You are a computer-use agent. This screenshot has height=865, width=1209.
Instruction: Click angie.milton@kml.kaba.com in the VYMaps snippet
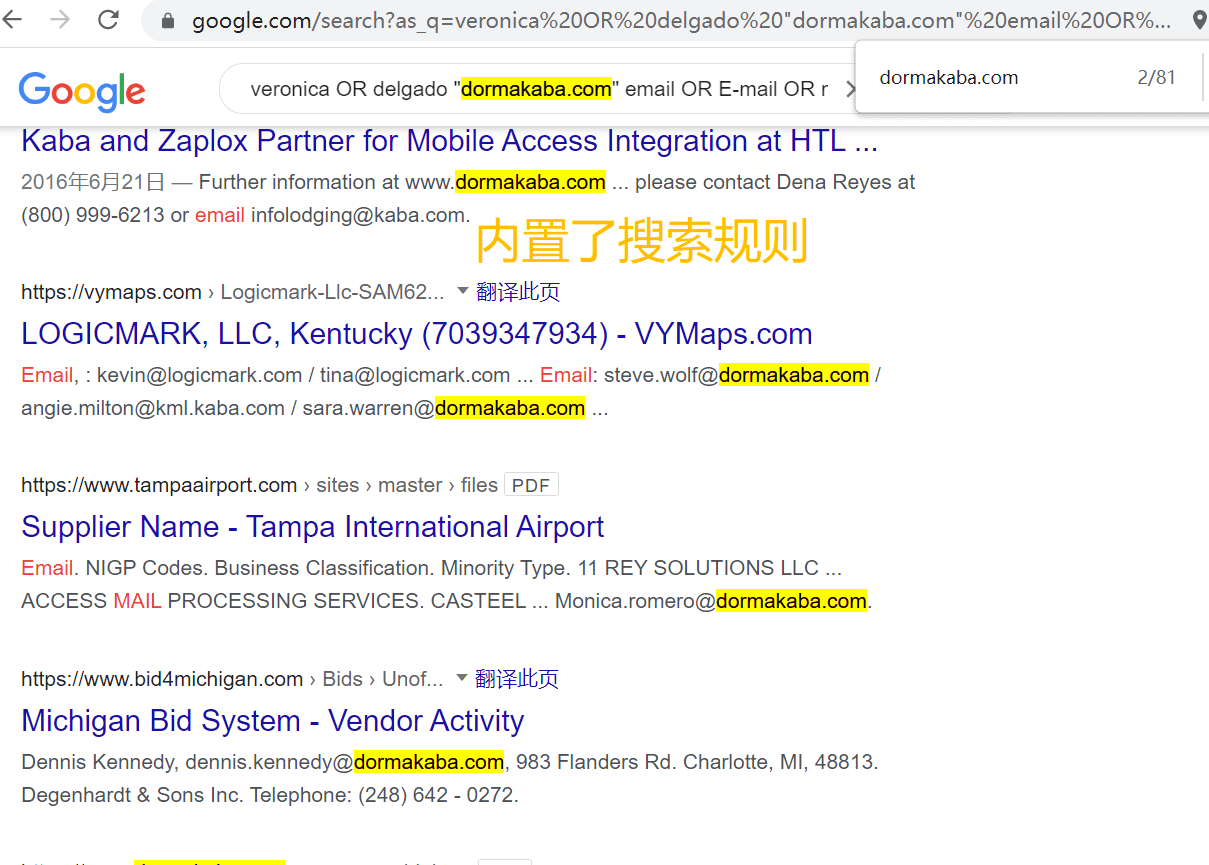pos(153,408)
